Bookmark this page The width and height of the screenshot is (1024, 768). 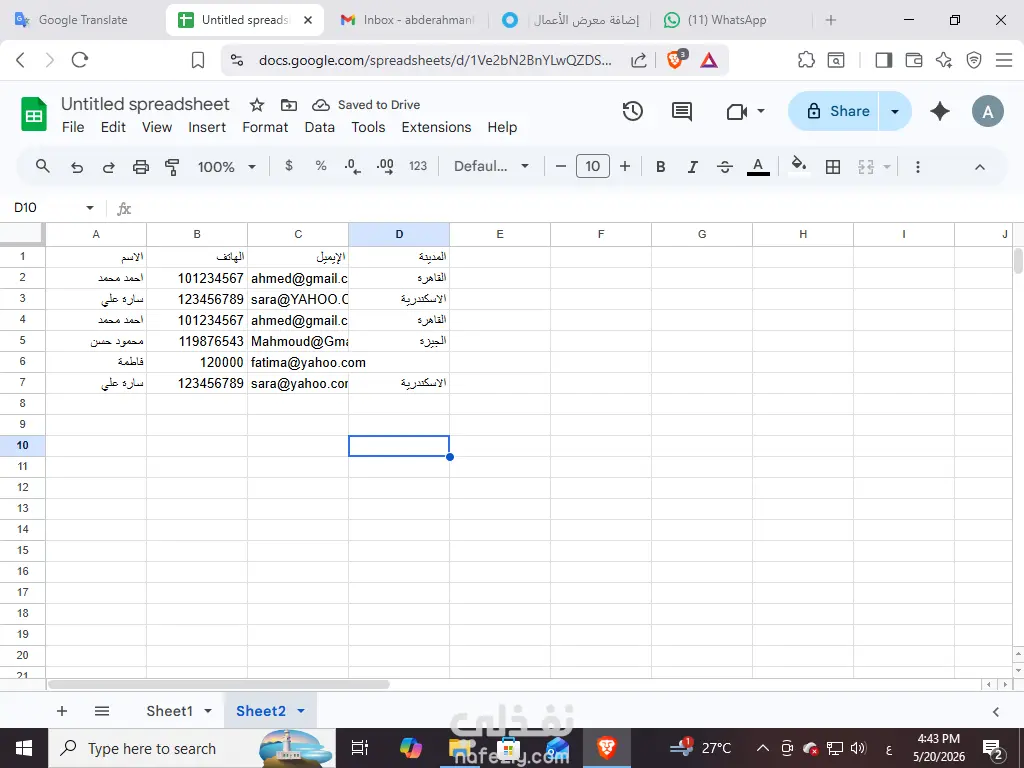pos(197,60)
